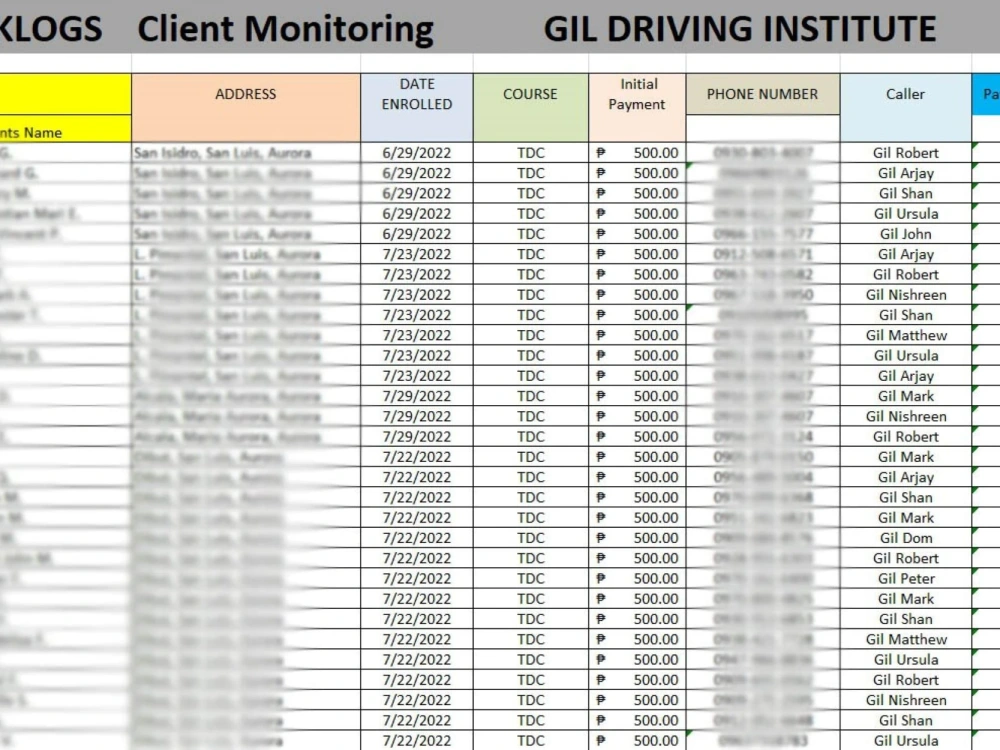Select 500.00 payment in Gil Dom row
This screenshot has height=750, width=1000.
637,538
